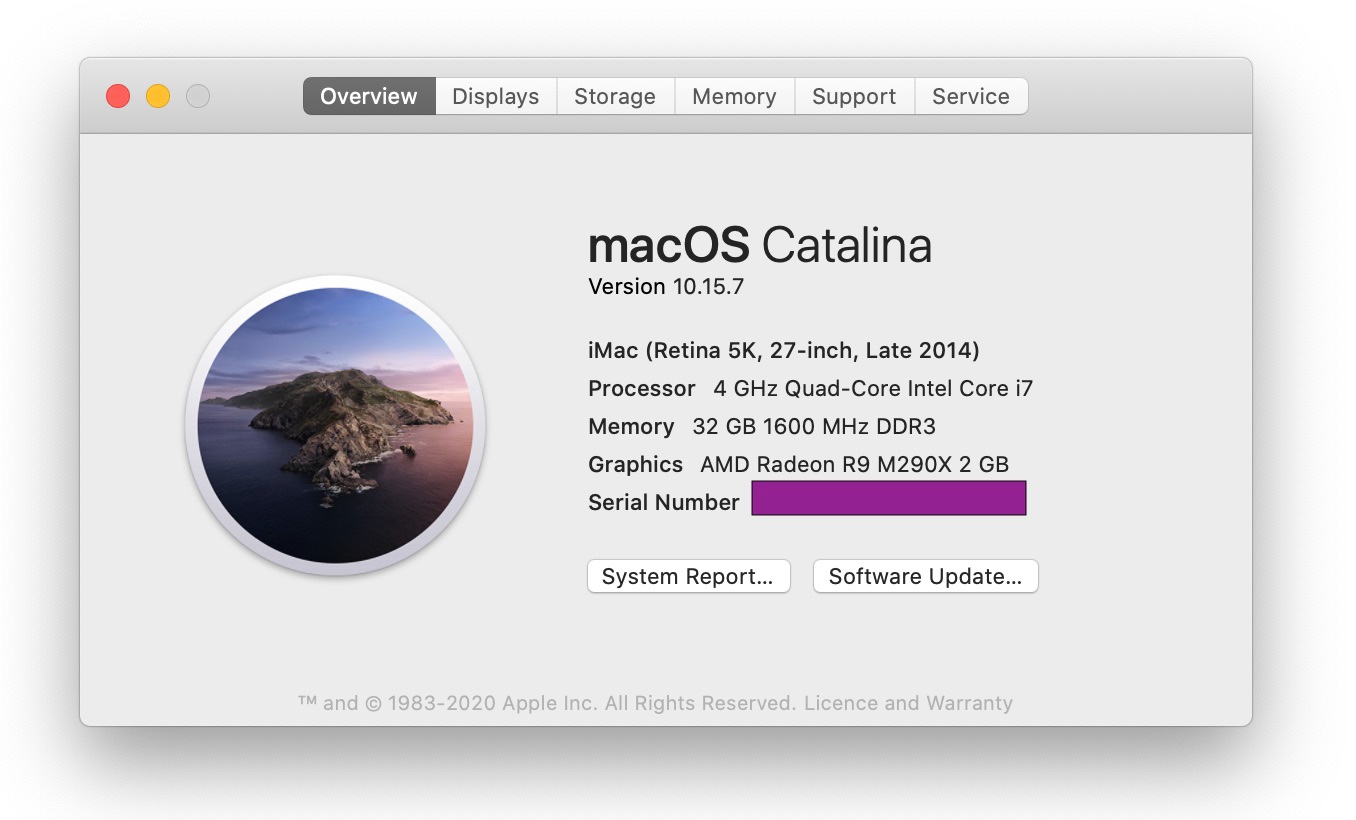This screenshot has width=1356, height=820.
Task: Click the Memory 32 GB specification
Action: 762,426
